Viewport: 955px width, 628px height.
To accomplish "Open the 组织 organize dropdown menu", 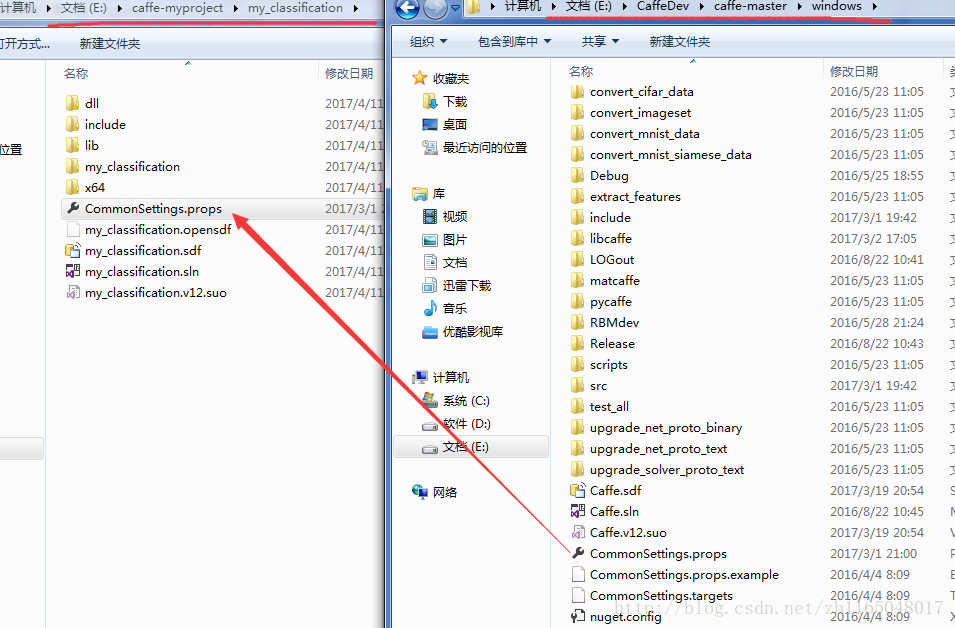I will (428, 41).
